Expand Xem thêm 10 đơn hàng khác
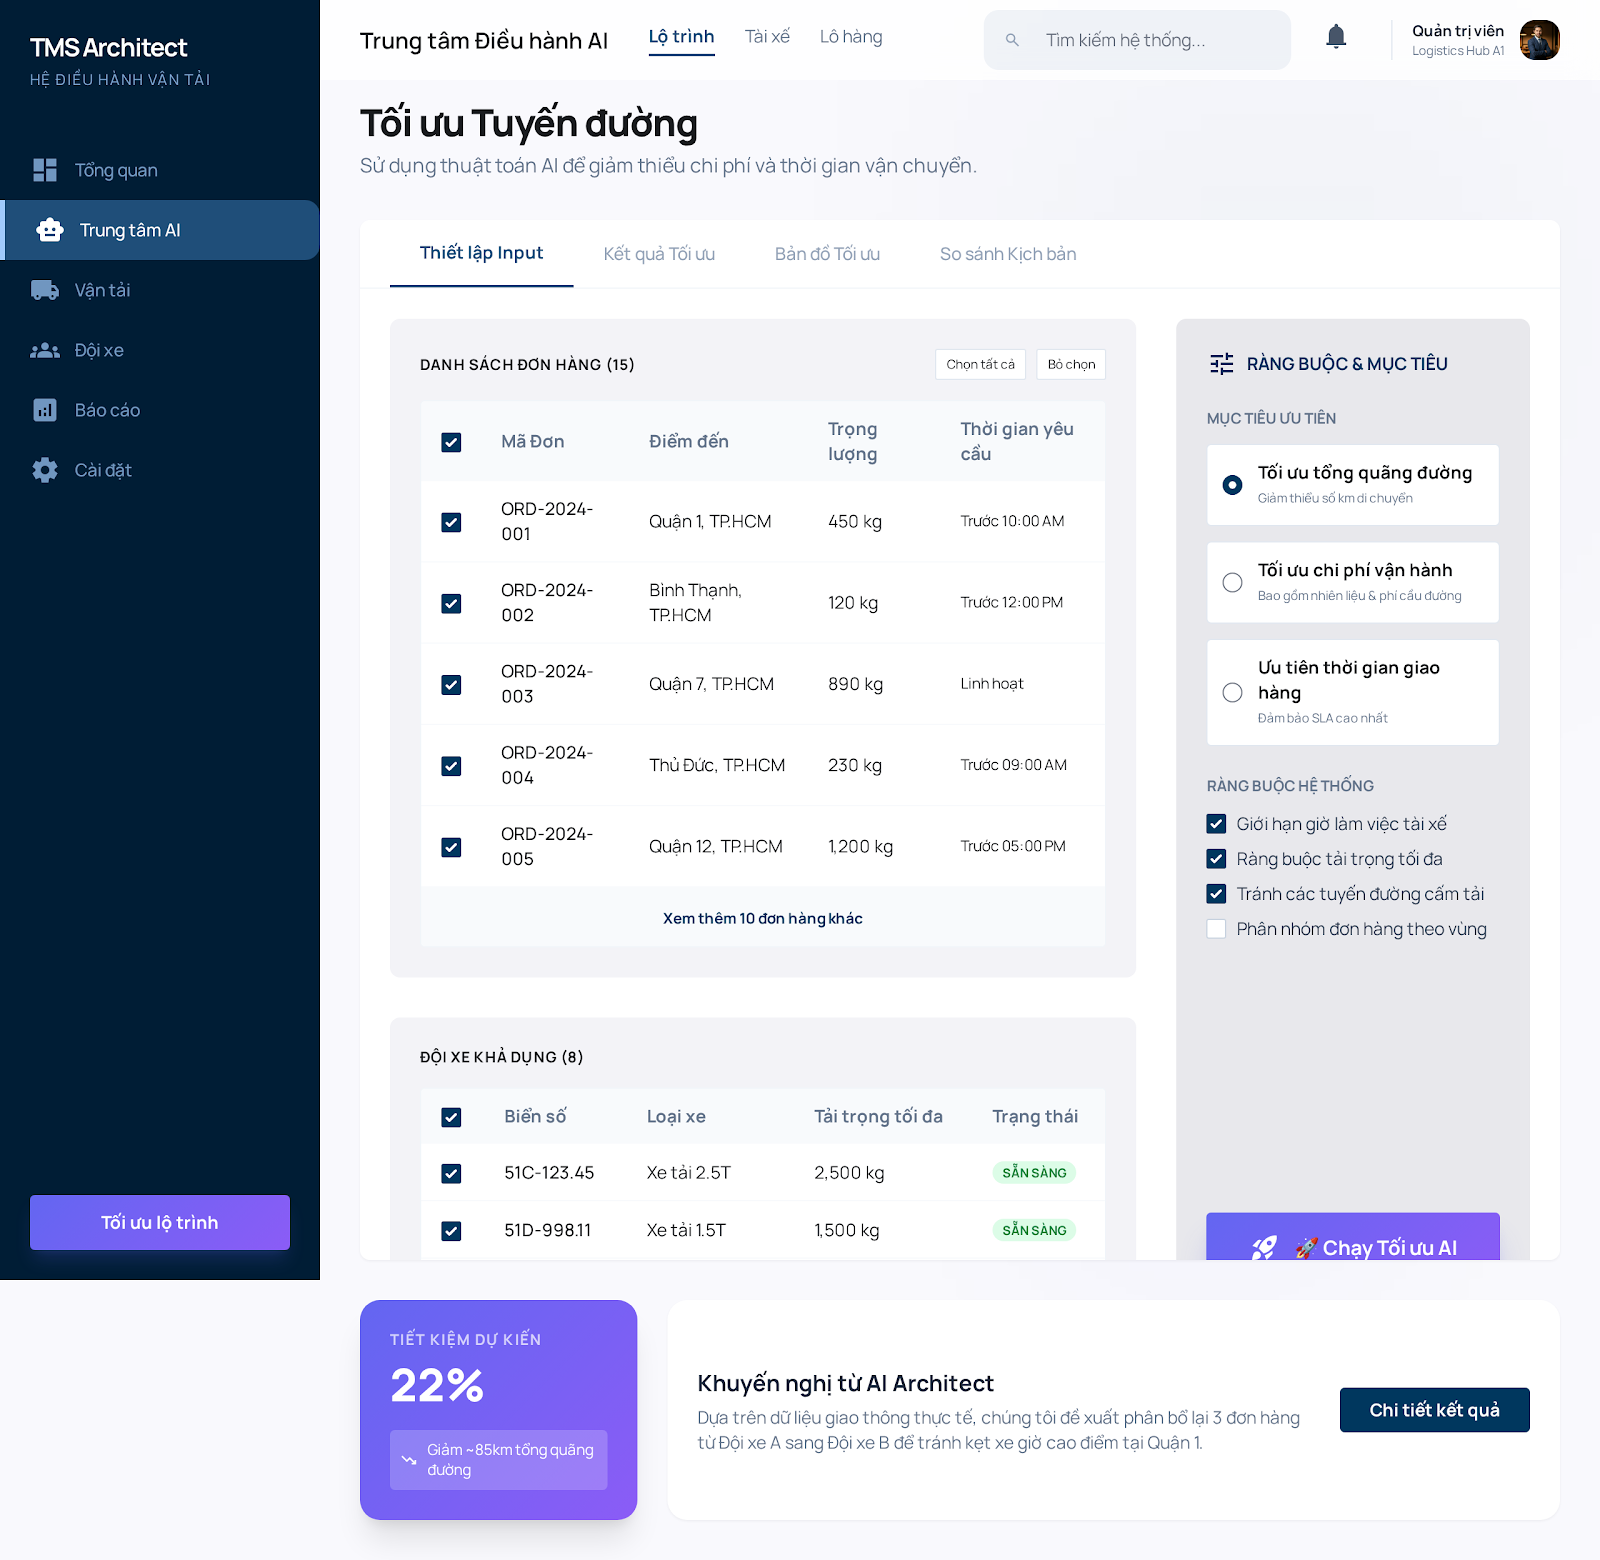Viewport: 1600px width, 1560px height. tap(763, 918)
